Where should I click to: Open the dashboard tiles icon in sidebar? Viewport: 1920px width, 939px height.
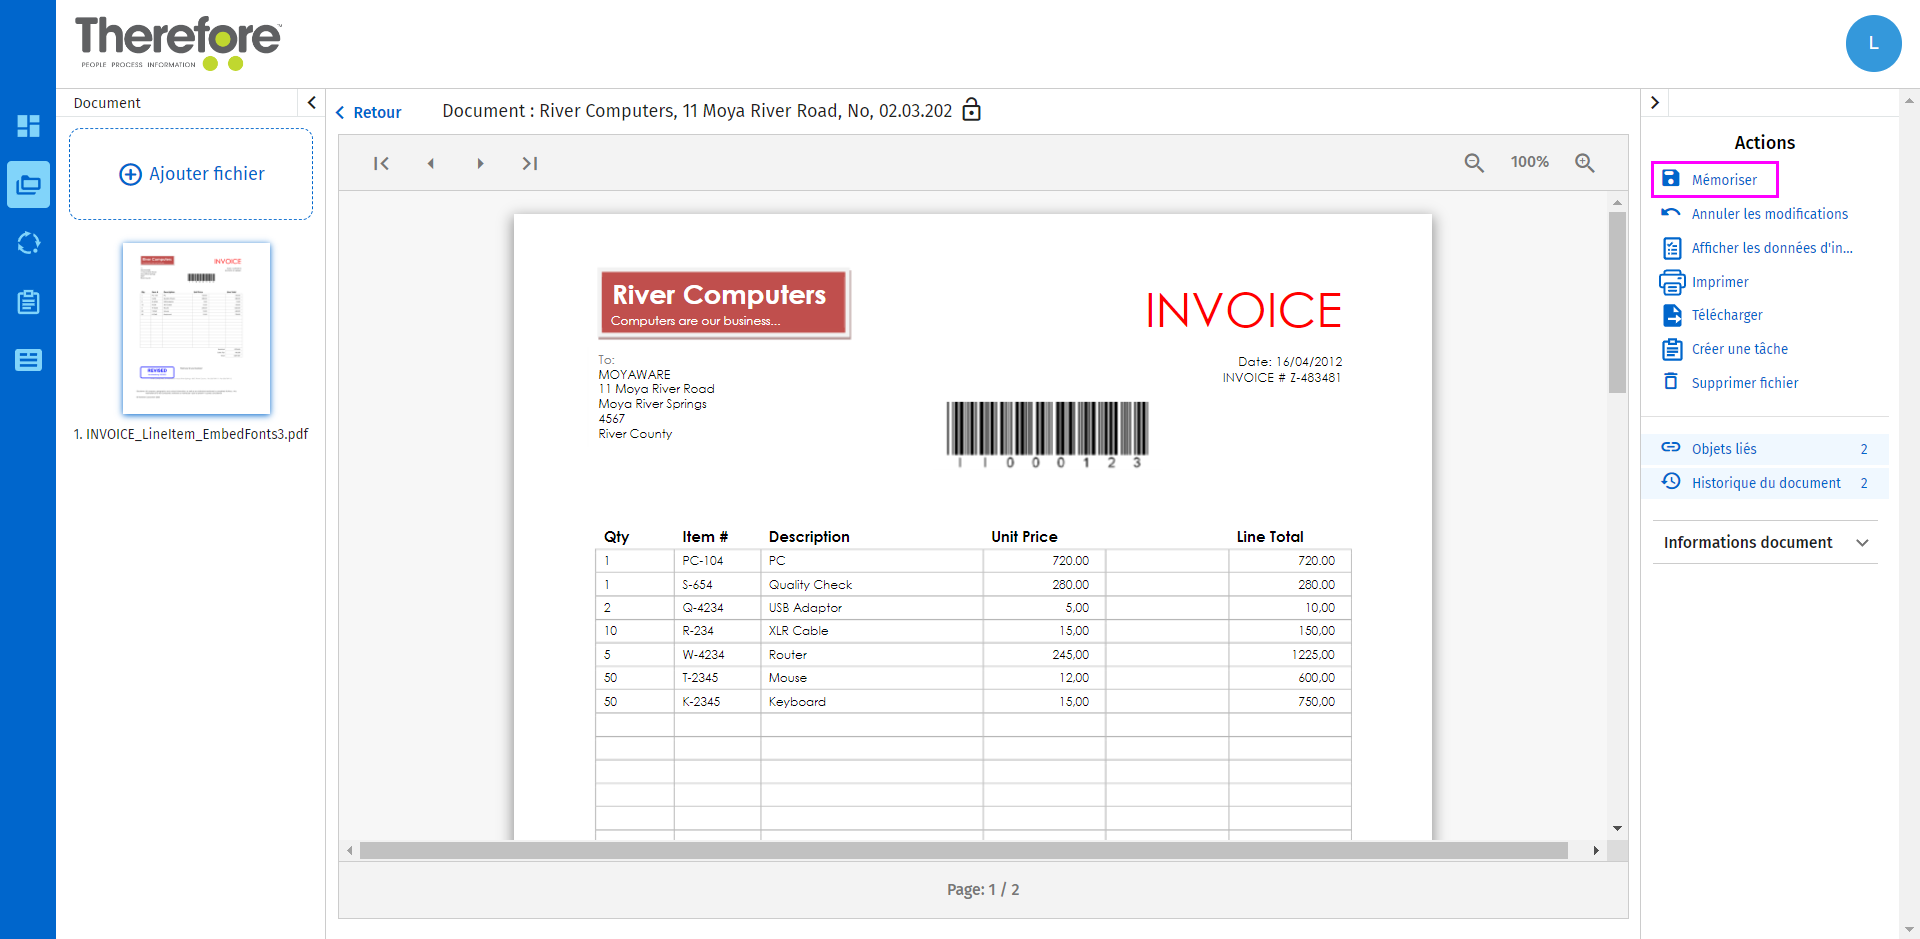(x=28, y=126)
